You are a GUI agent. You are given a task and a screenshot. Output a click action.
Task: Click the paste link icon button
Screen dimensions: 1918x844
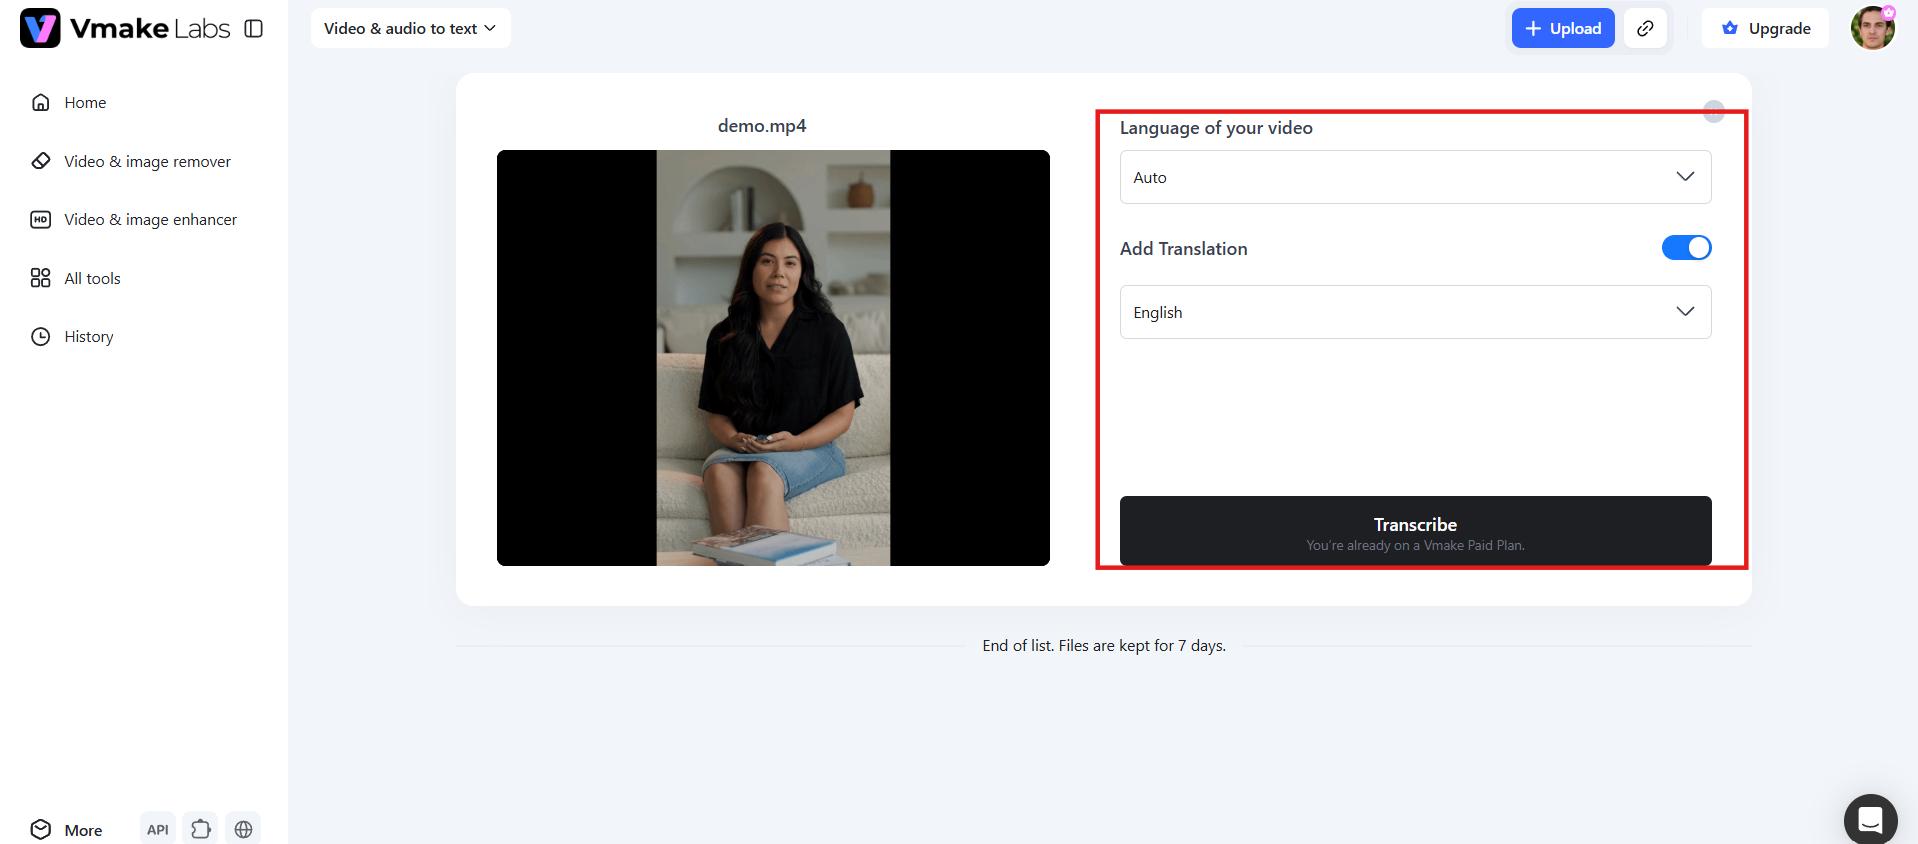[x=1645, y=28]
